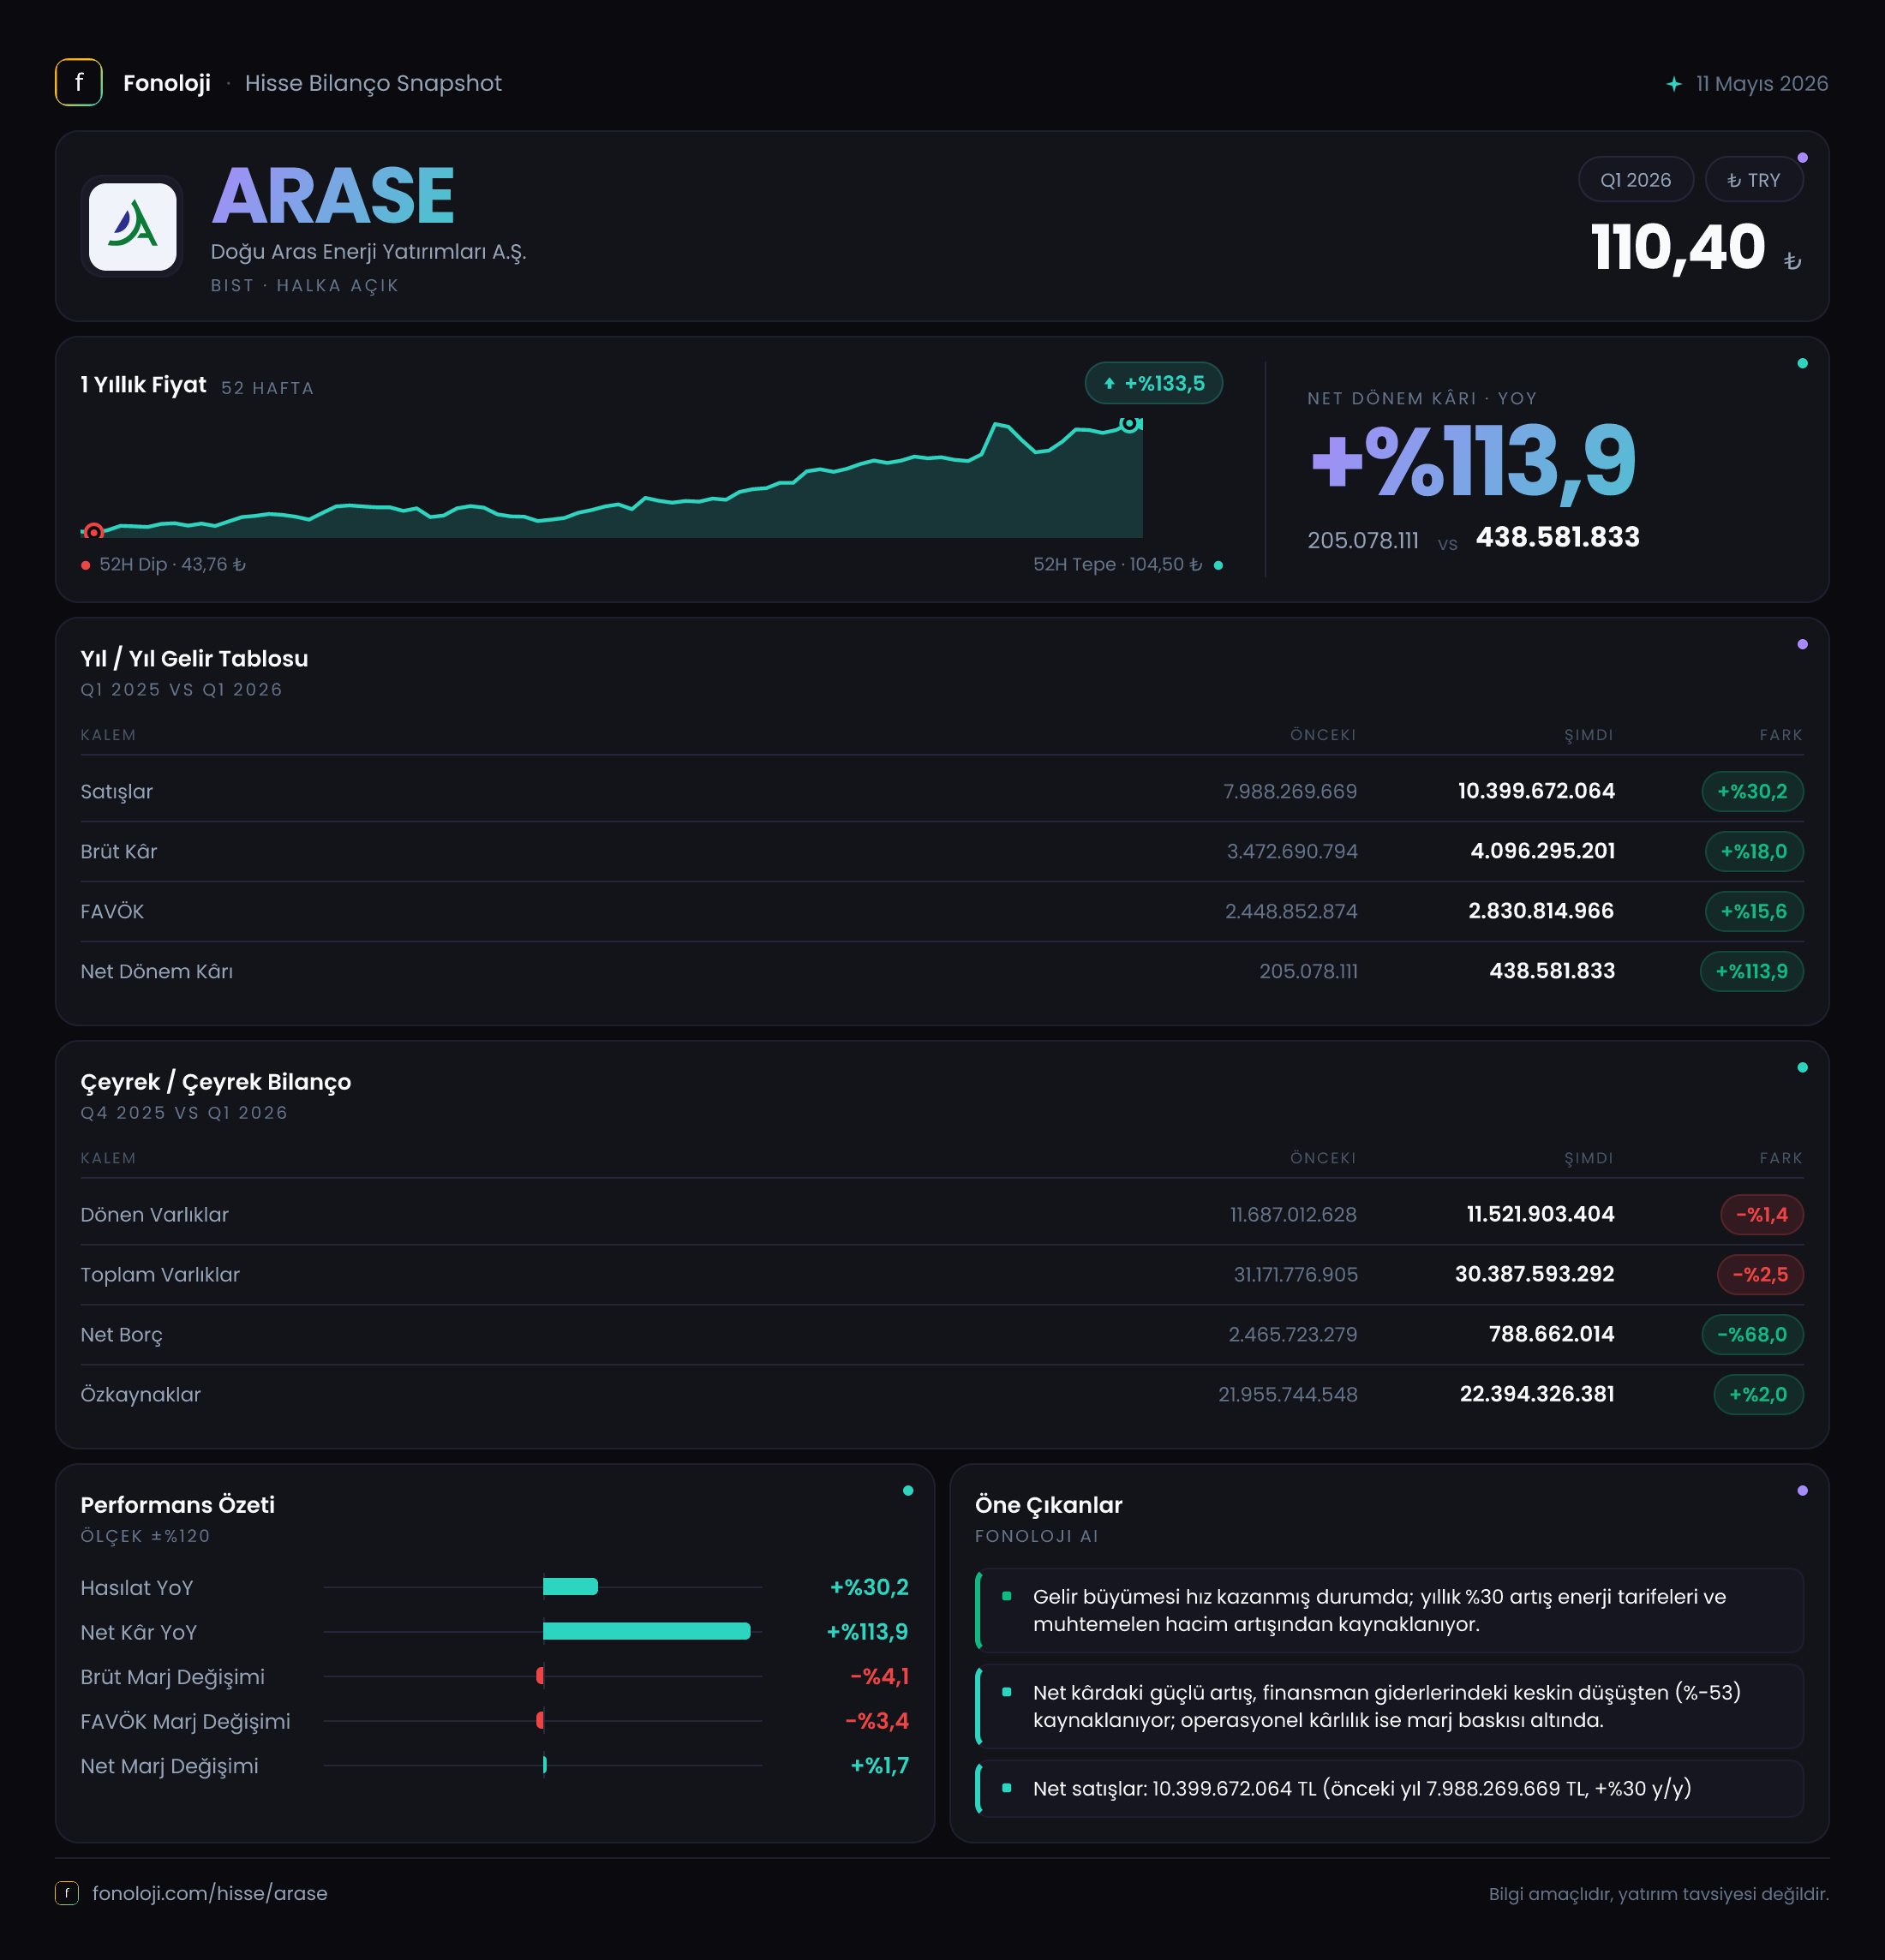Click the 'Yıl / Yıl Gelir Tablosu' heading

194,659
